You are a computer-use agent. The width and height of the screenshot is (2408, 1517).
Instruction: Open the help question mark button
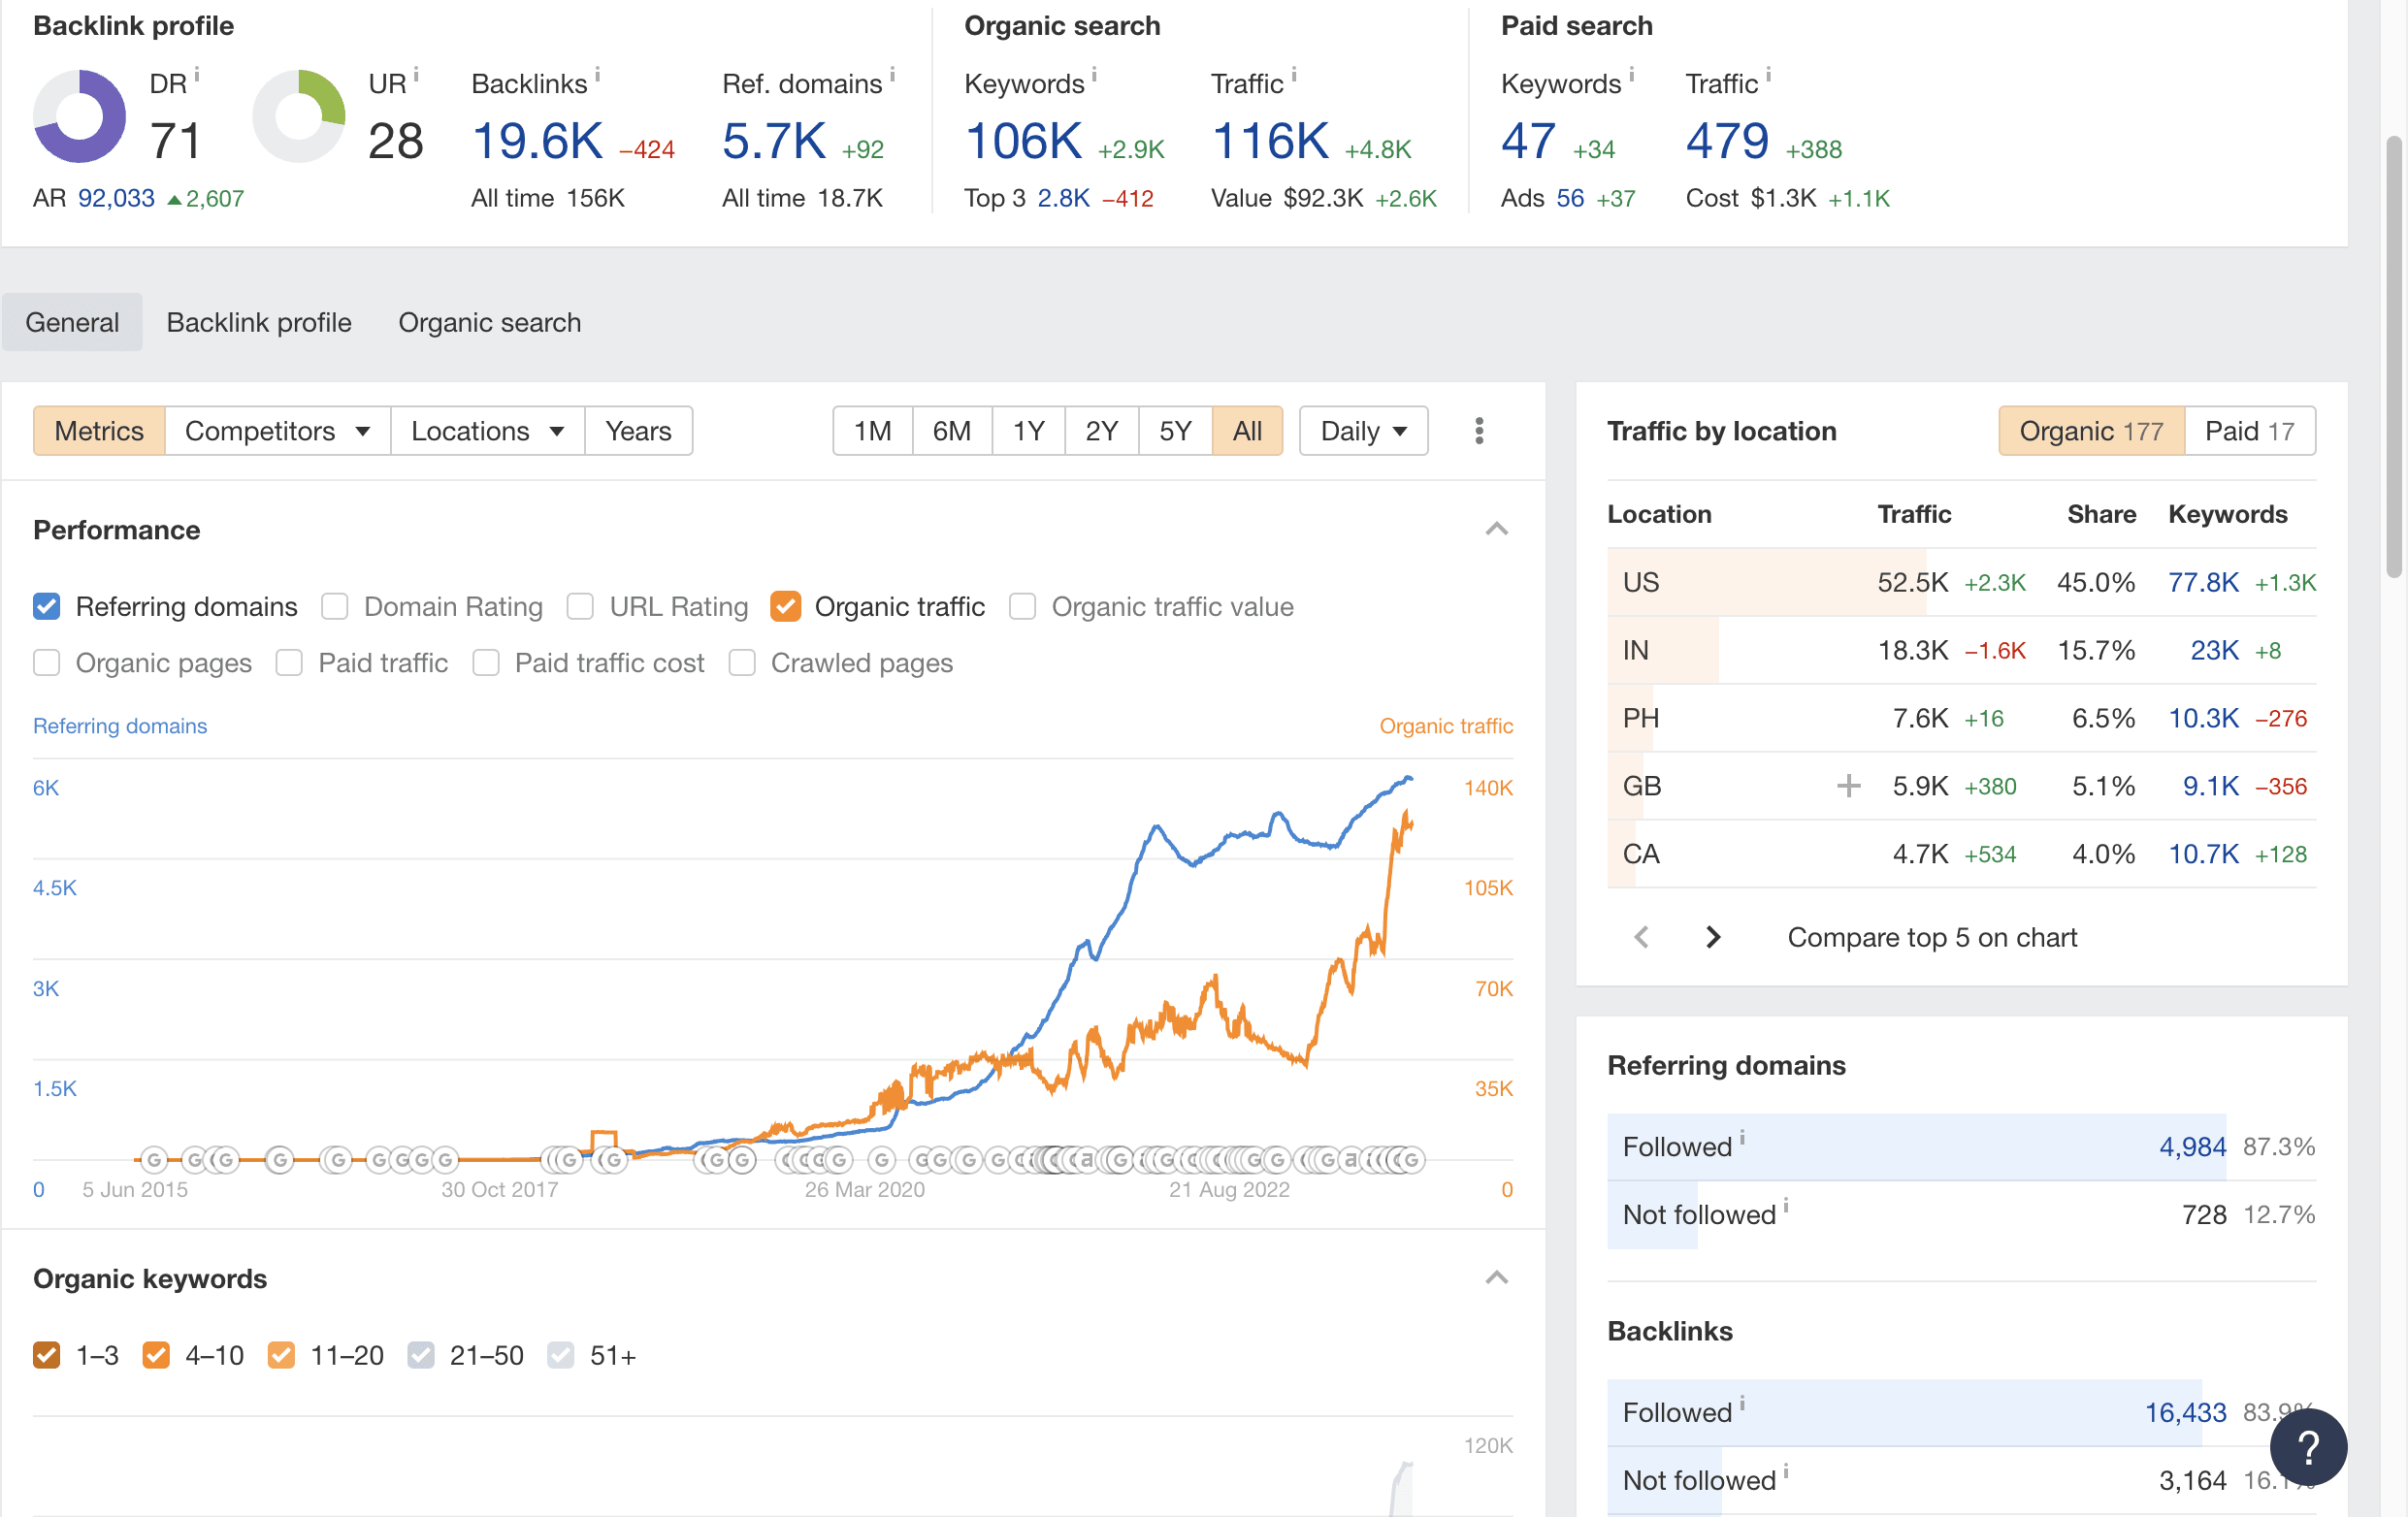(2307, 1447)
